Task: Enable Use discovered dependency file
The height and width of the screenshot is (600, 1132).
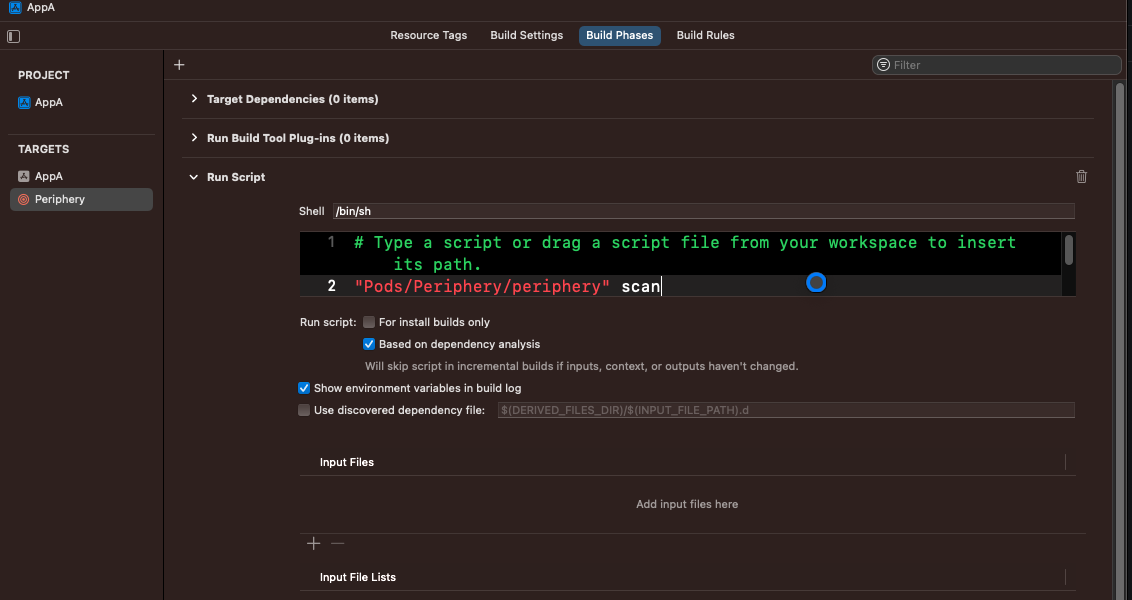Action: (304, 410)
